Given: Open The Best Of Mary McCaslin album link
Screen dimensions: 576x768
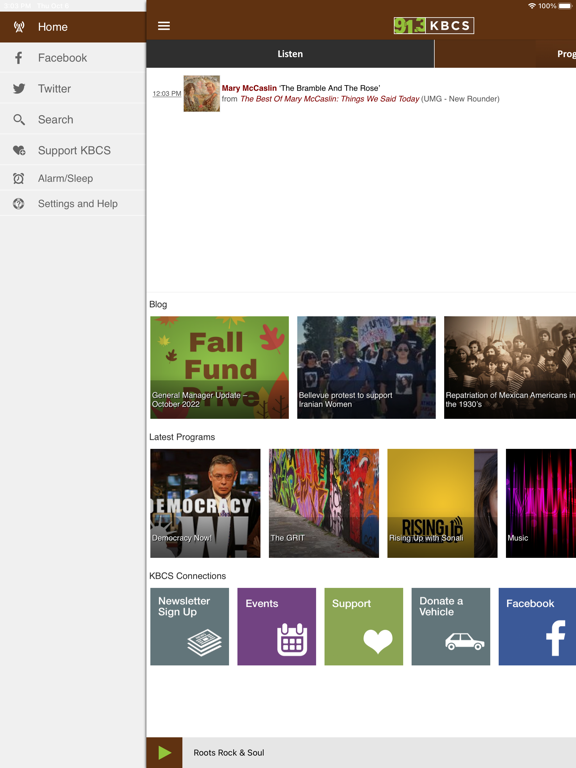Looking at the screenshot, I should 330,99.
